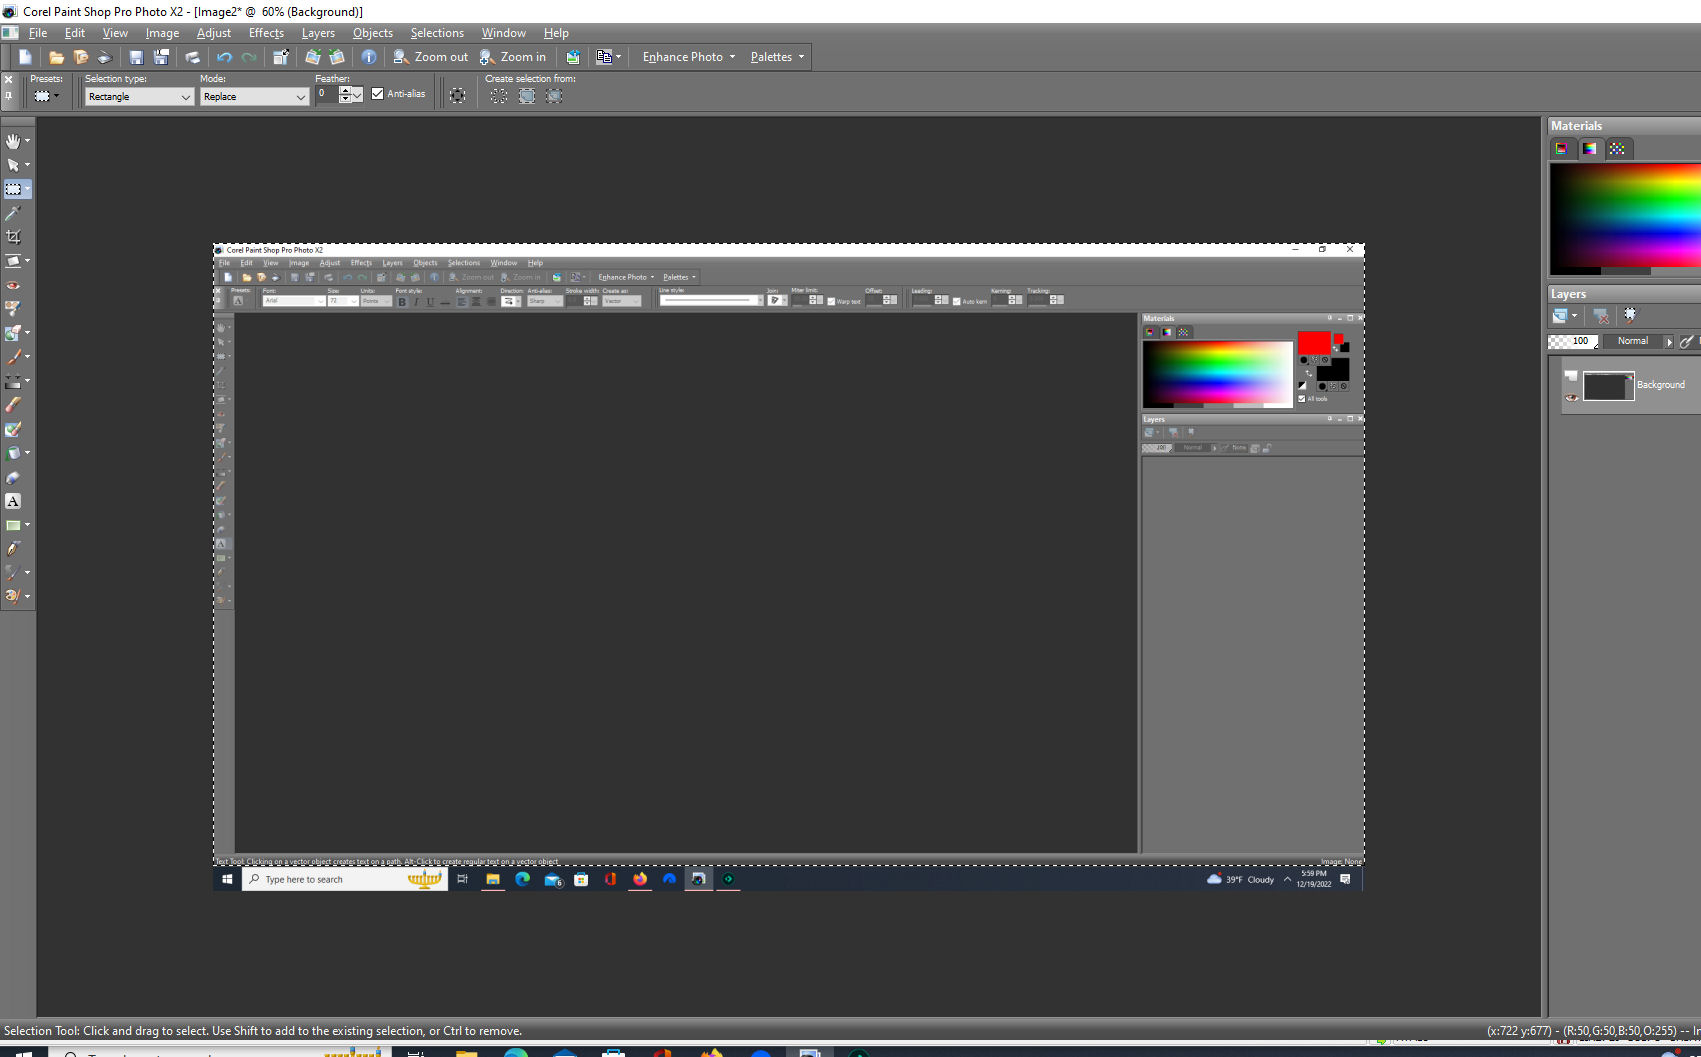Toggle the layer link icon in Layers
This screenshot has height=1057, width=1701.
click(1686, 341)
